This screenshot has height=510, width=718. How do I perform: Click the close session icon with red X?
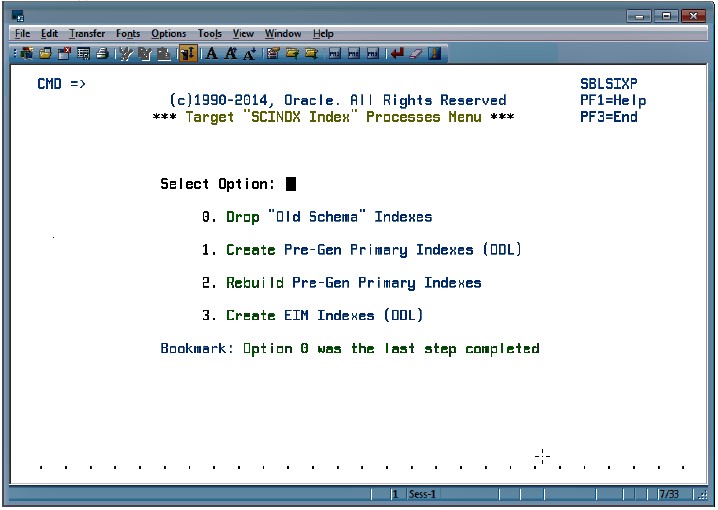pyautogui.click(x=64, y=54)
